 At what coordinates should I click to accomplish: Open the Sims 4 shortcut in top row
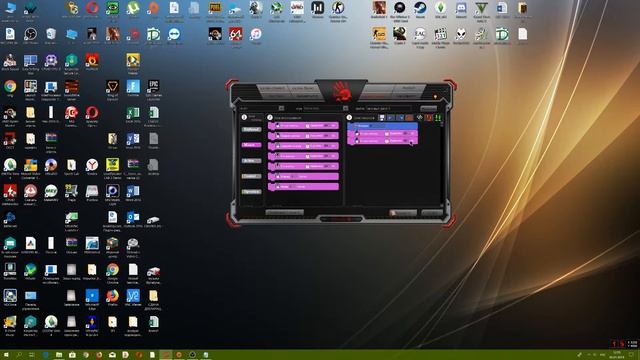(440, 8)
